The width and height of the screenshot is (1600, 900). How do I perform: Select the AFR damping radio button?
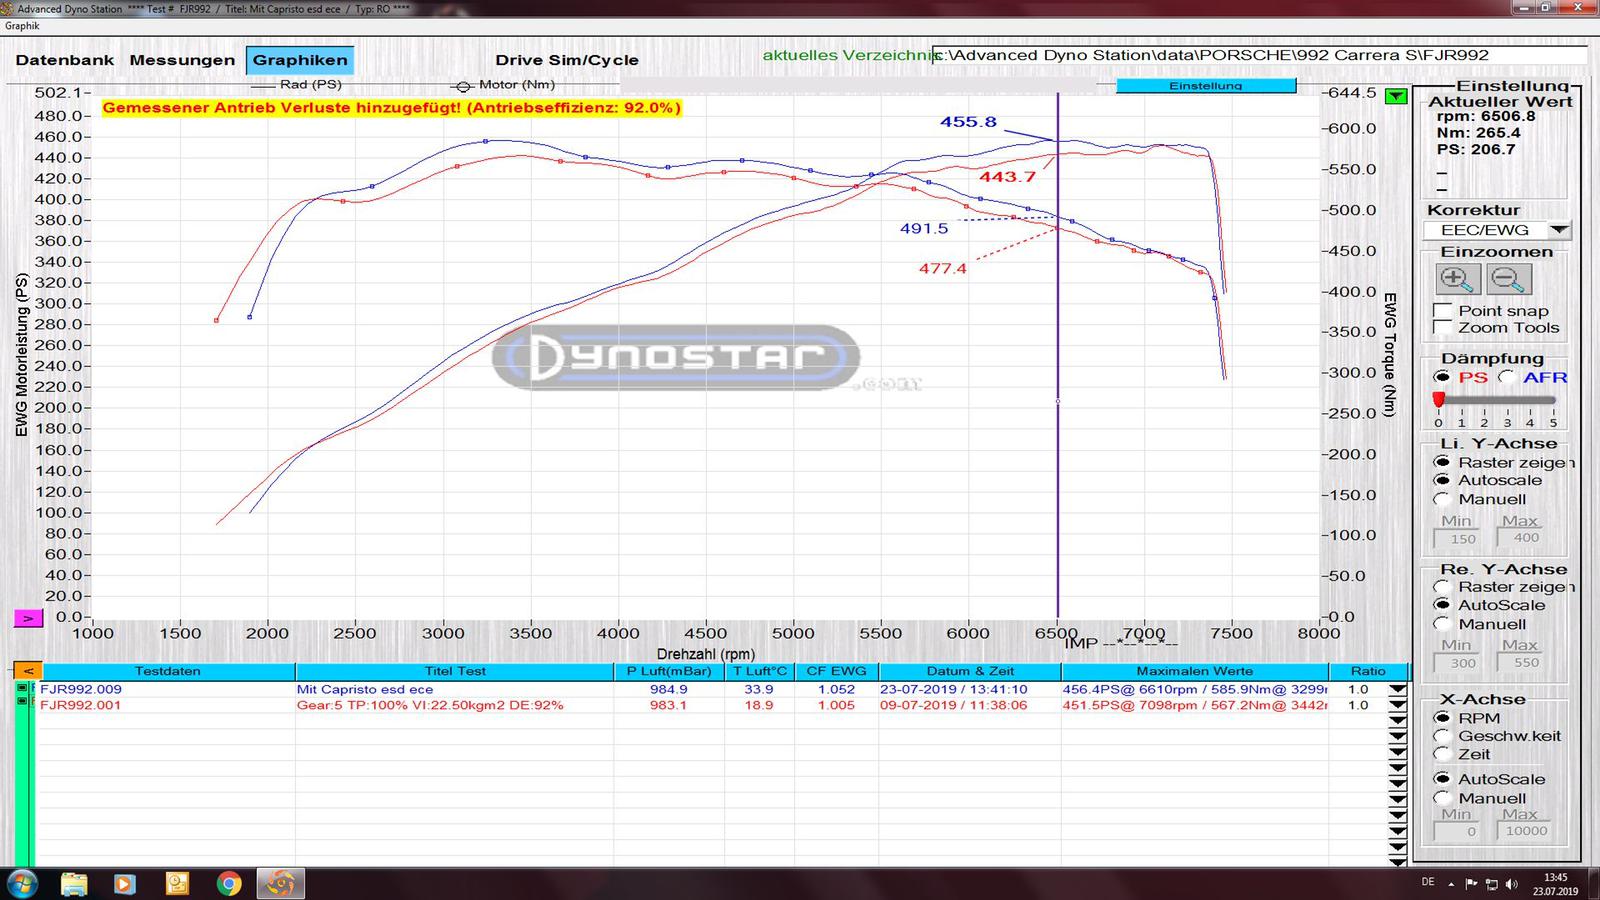point(1506,377)
